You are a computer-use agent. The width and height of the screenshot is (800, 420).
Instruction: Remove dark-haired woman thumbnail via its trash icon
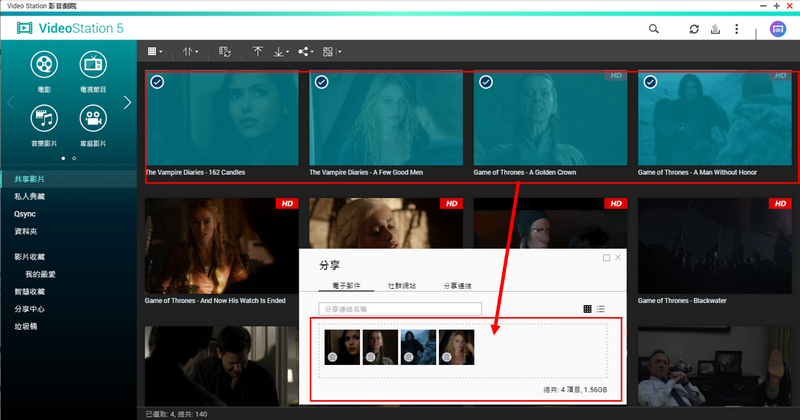click(333, 357)
